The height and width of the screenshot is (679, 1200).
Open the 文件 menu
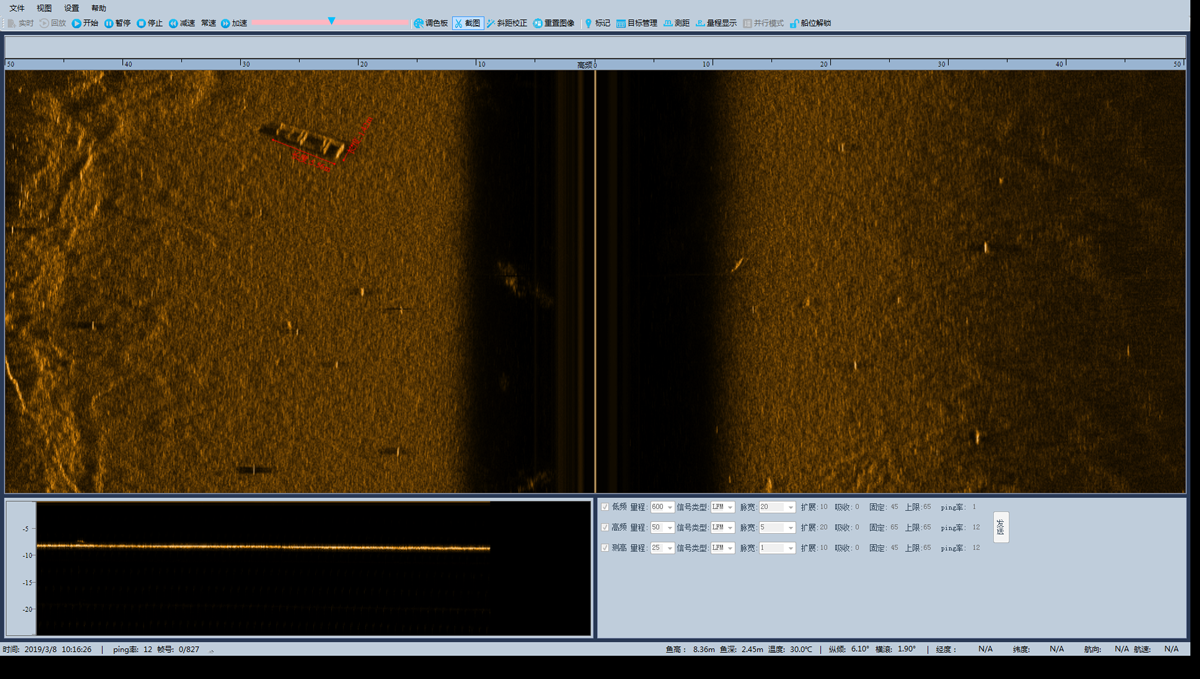pyautogui.click(x=16, y=8)
